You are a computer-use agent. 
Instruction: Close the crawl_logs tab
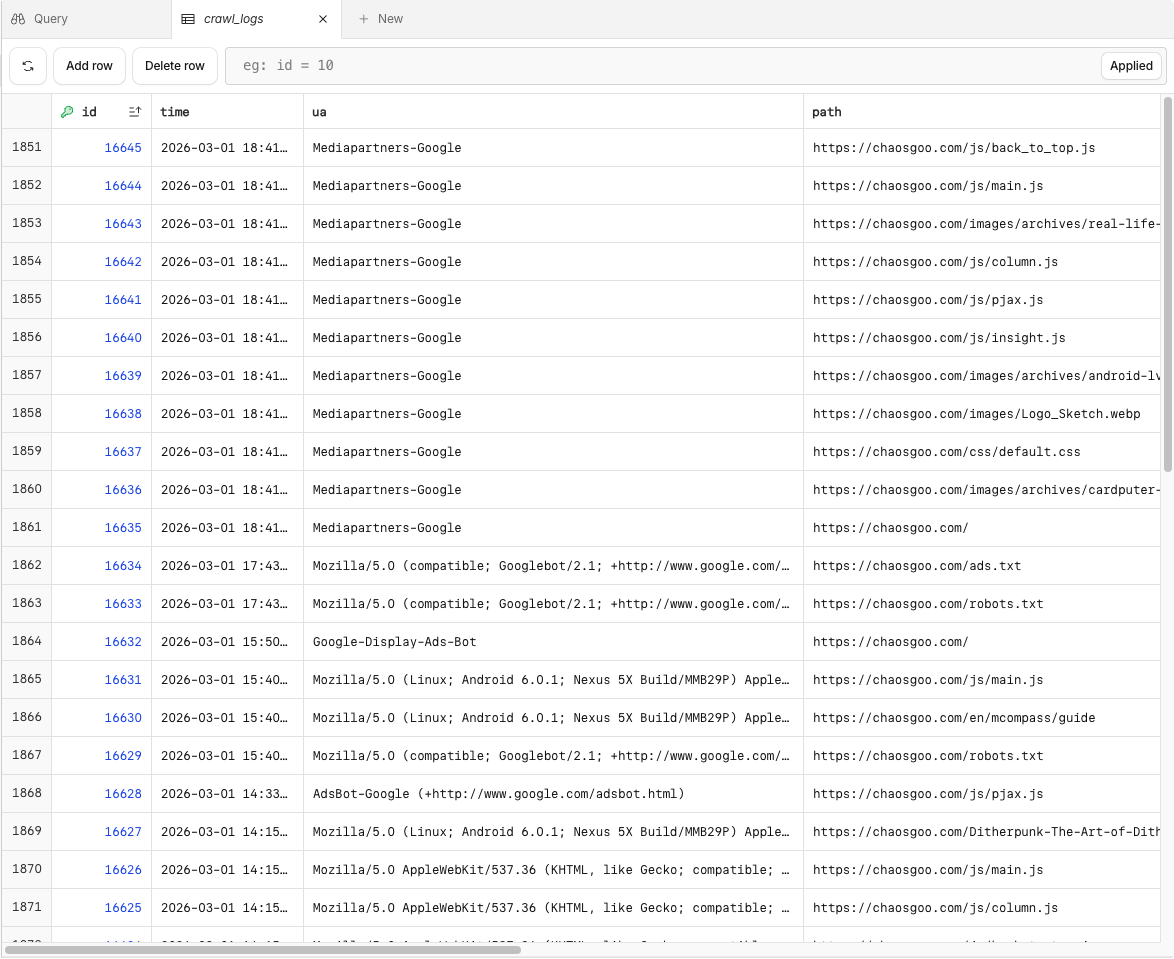pyautogui.click(x=323, y=19)
